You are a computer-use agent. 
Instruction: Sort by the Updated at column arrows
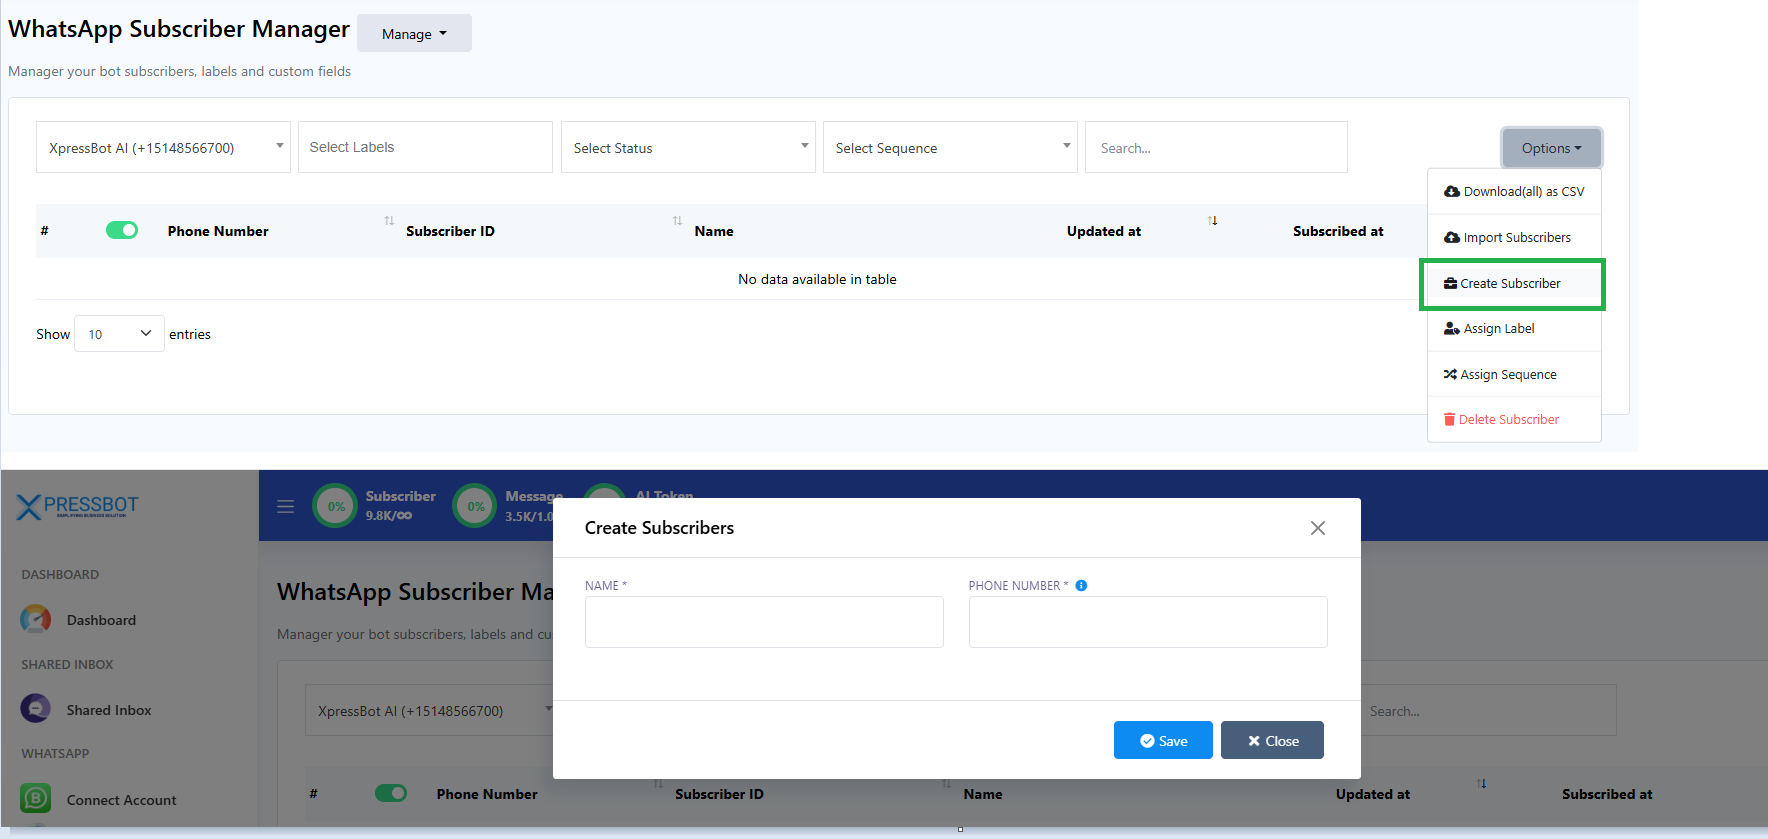click(x=1212, y=221)
